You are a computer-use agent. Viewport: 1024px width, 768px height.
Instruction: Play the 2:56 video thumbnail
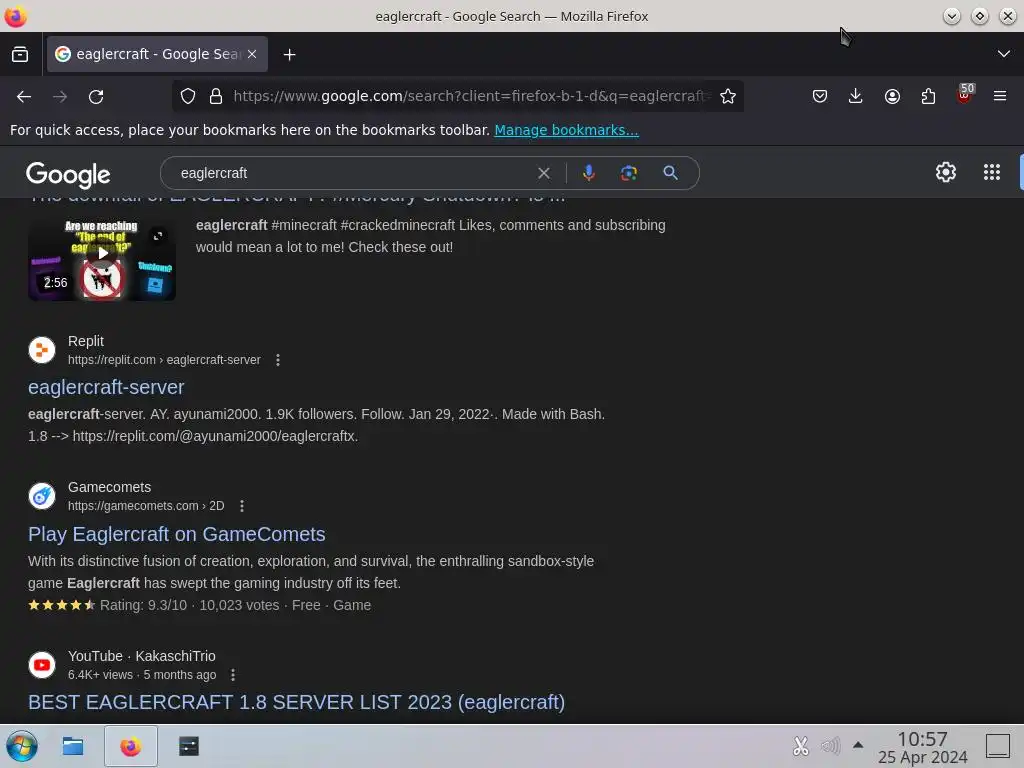[x=102, y=259]
